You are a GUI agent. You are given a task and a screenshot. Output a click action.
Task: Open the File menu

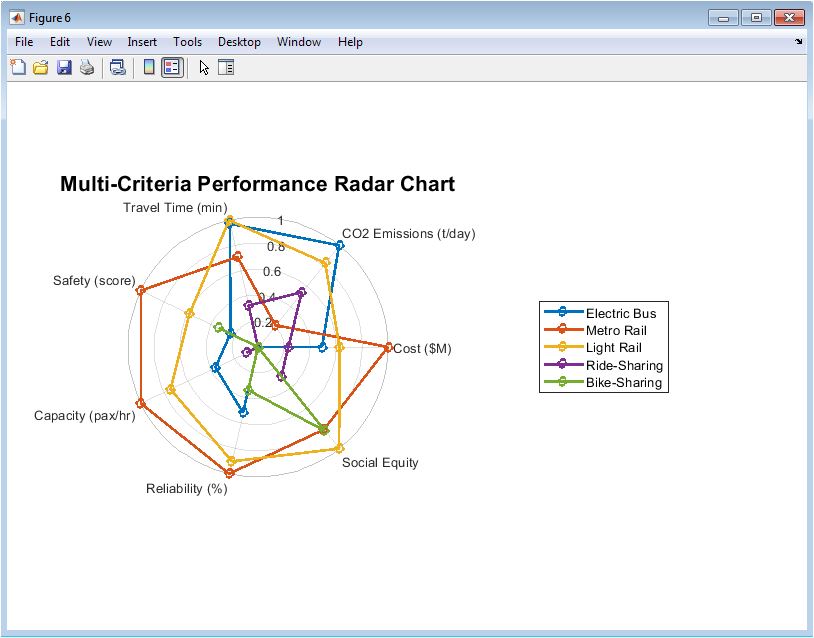pos(24,42)
